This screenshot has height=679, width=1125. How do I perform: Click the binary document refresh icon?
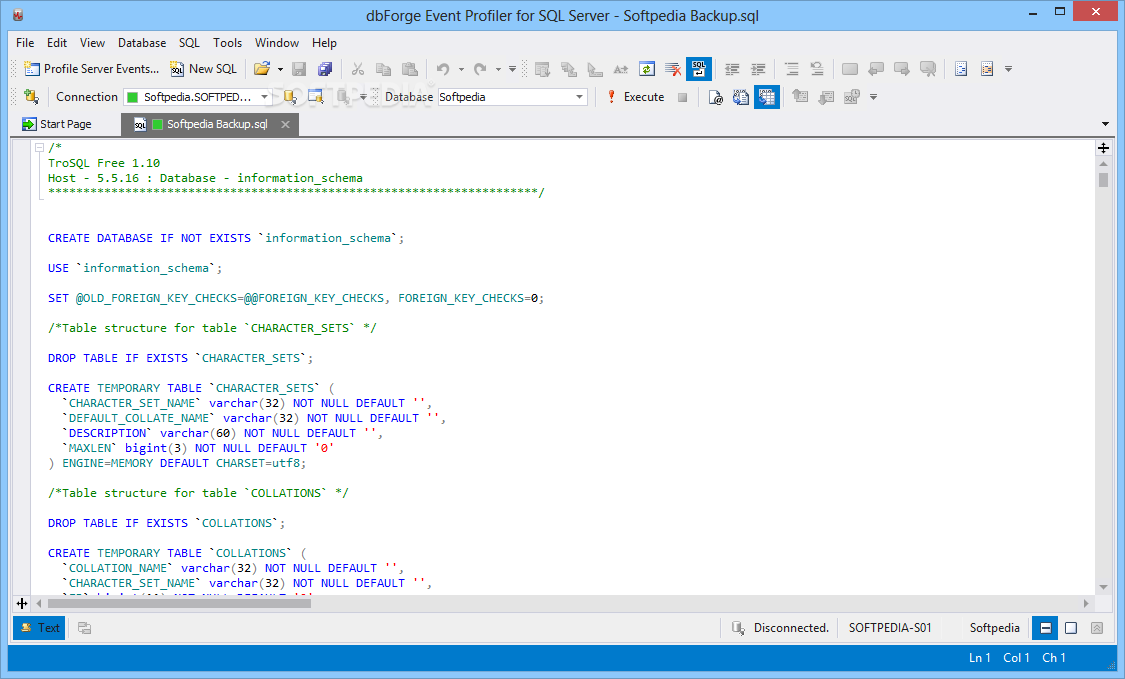click(x=740, y=97)
